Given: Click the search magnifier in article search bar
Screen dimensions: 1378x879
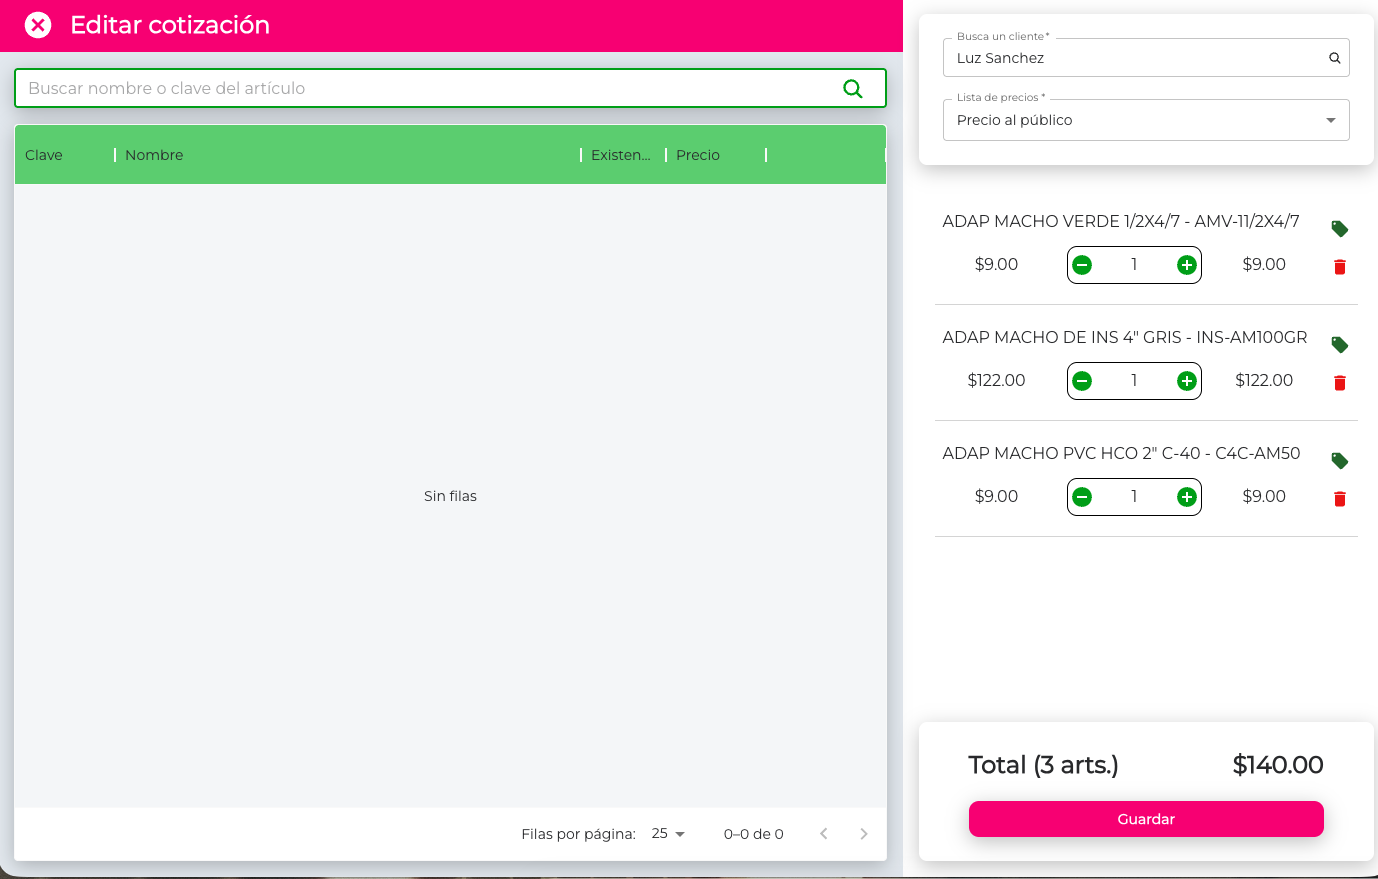Looking at the screenshot, I should click(x=853, y=88).
